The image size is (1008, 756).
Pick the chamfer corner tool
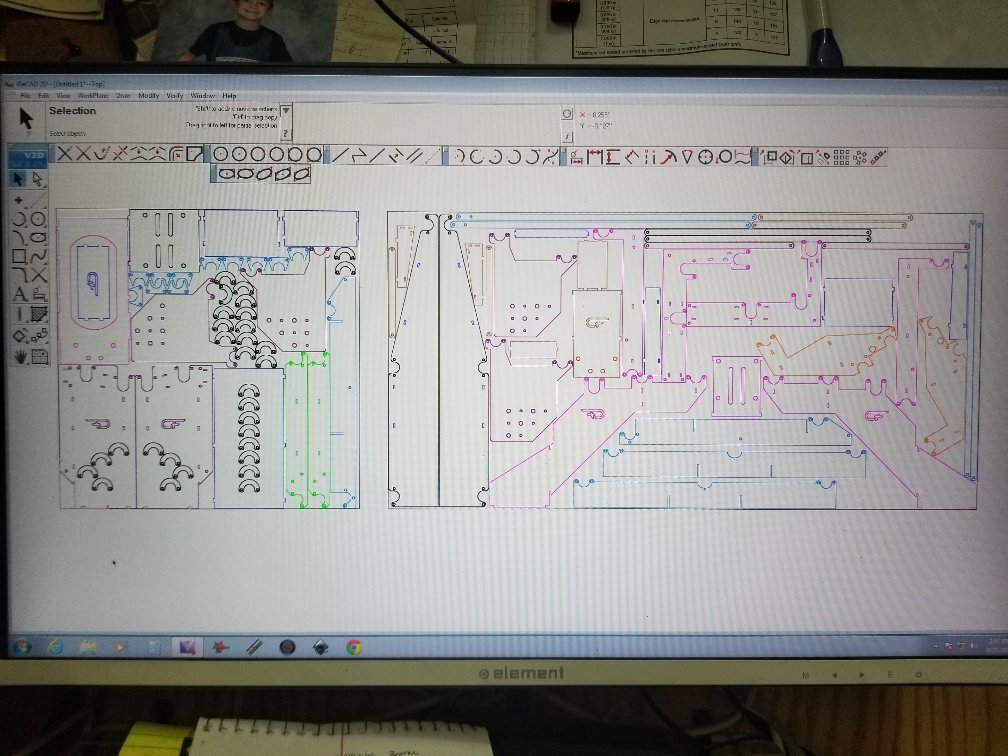click(195, 154)
